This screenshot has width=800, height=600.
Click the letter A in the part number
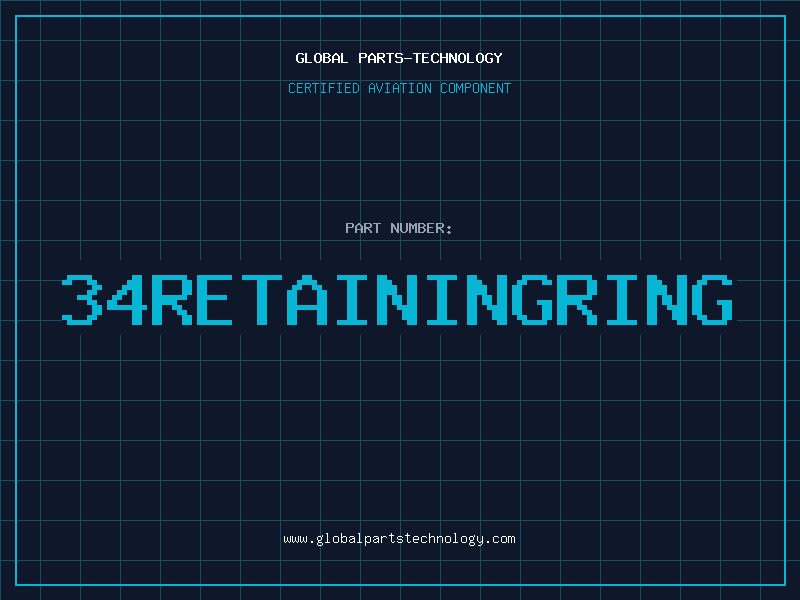click(x=308, y=298)
